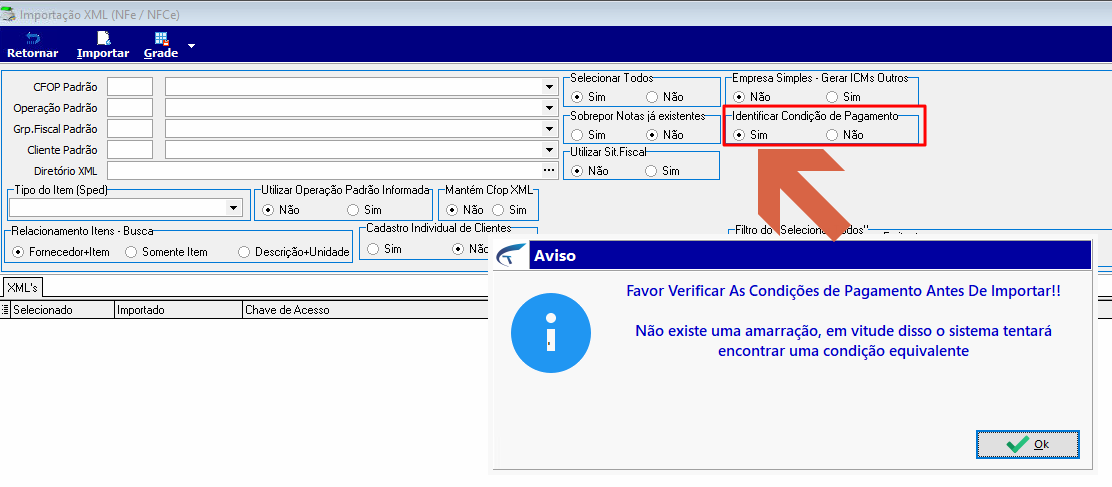Select Sim for Utilizar Sit.Fiscal

(651, 171)
